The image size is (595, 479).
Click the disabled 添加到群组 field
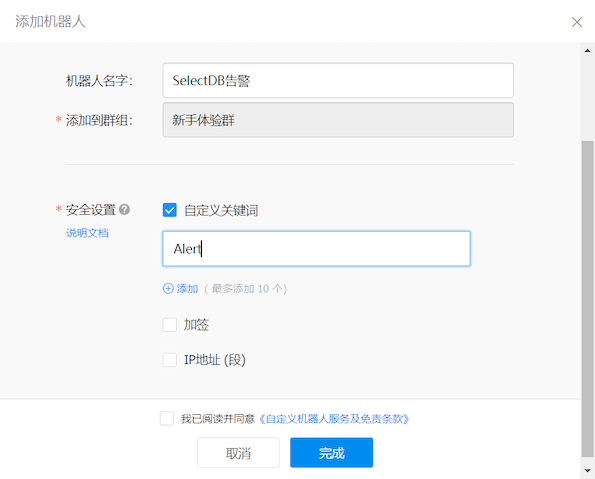pyautogui.click(x=338, y=120)
